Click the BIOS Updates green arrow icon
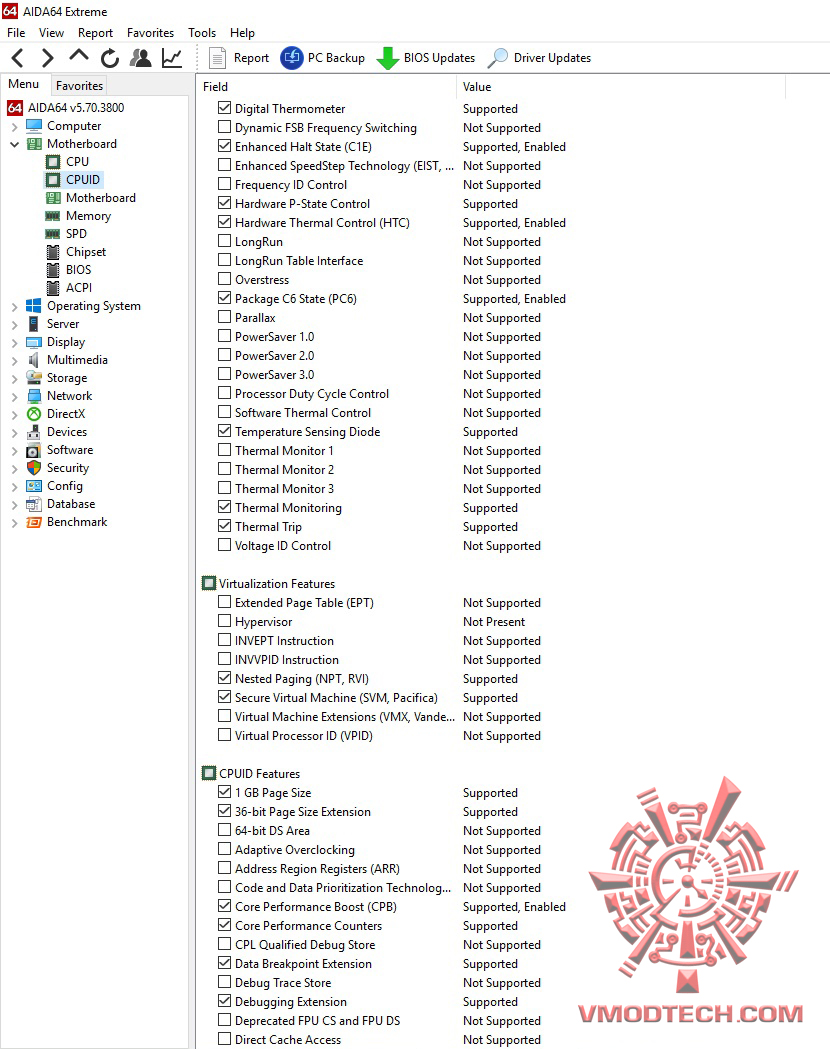Screen dimensions: 830x1049 click(387, 58)
